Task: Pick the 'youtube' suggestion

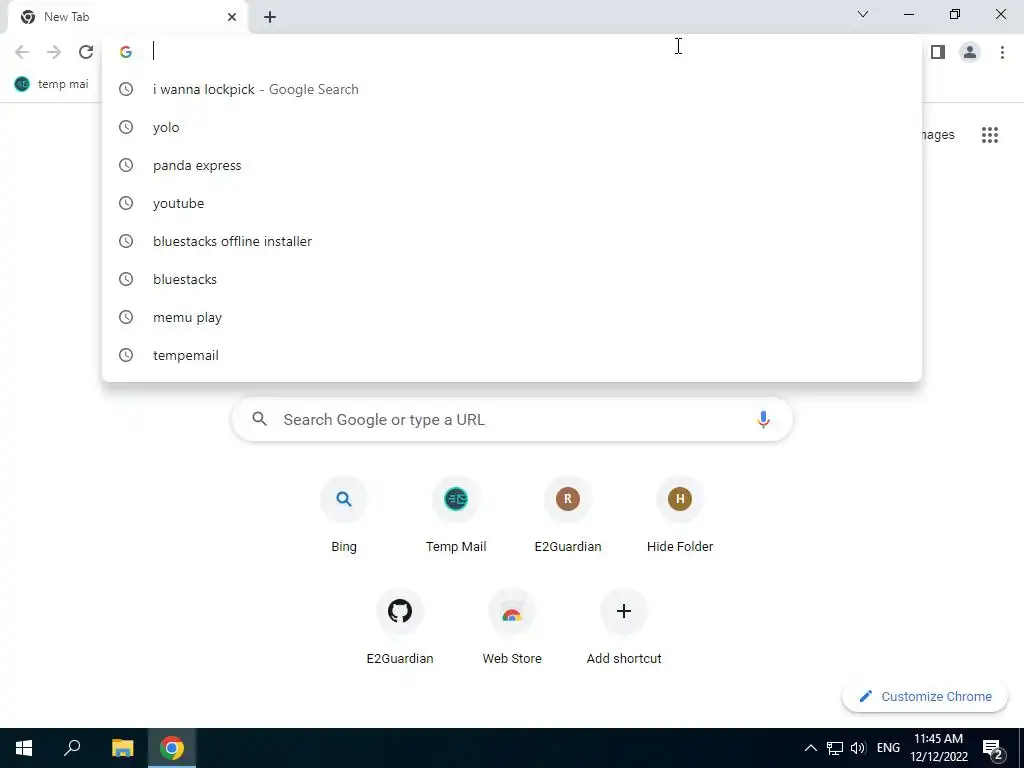Action: click(x=511, y=203)
